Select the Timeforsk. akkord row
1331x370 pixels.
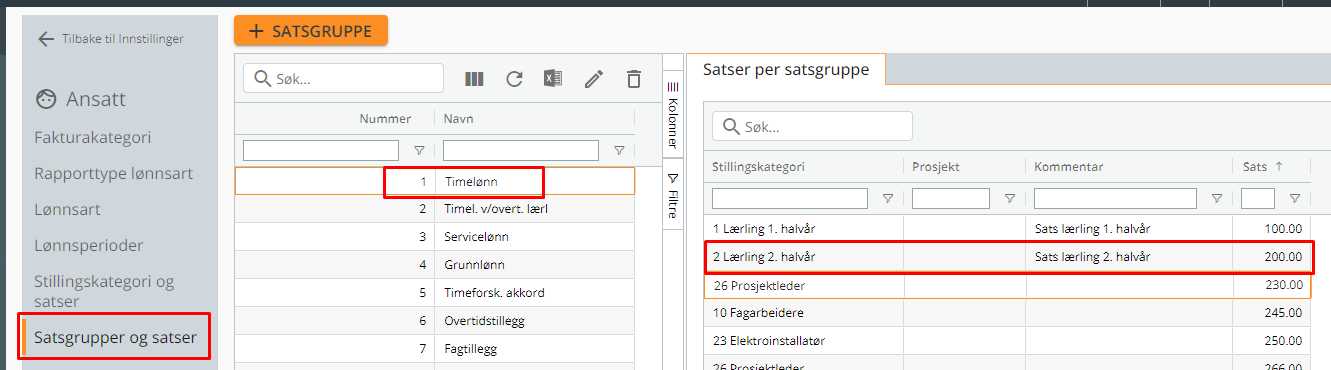coord(435,293)
